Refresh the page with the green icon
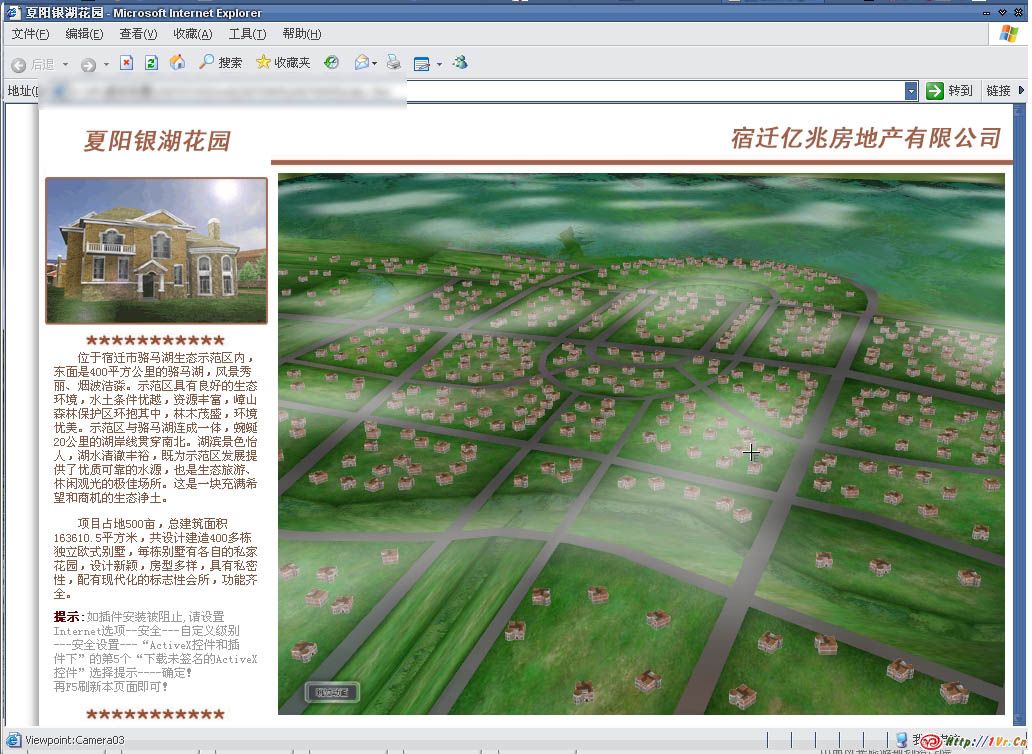 (151, 63)
